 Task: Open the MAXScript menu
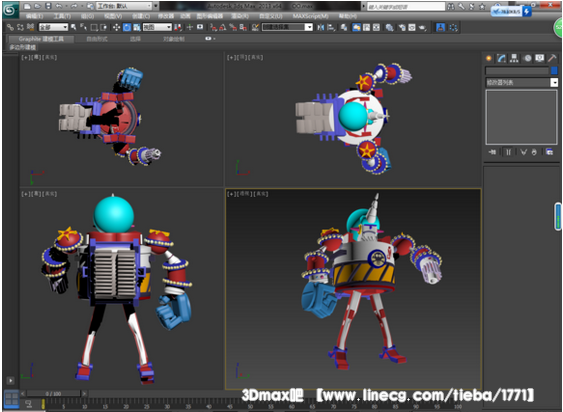point(310,16)
